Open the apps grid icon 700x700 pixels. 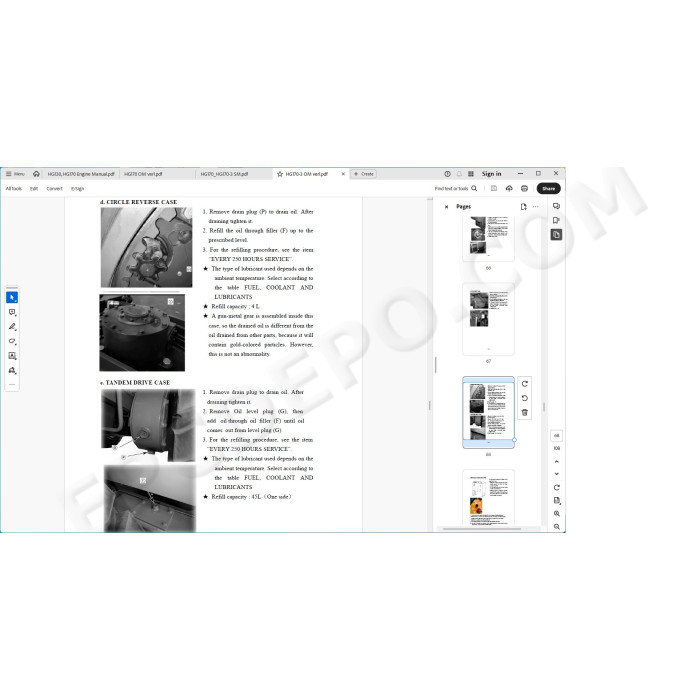[471, 174]
